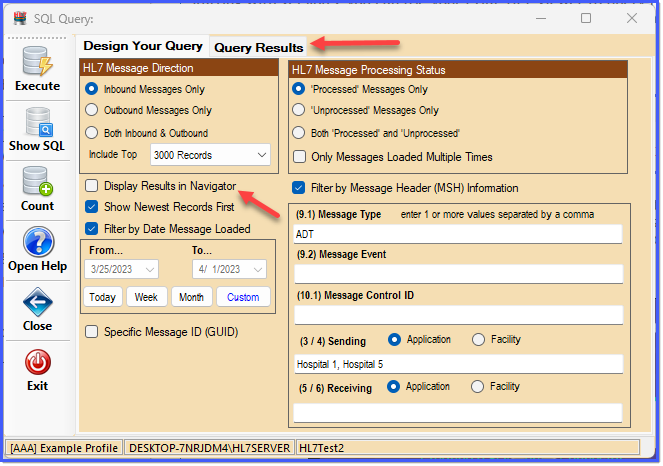Click the SQL Query app icon in title bar
Screen dimensions: 663x466
[20, 19]
